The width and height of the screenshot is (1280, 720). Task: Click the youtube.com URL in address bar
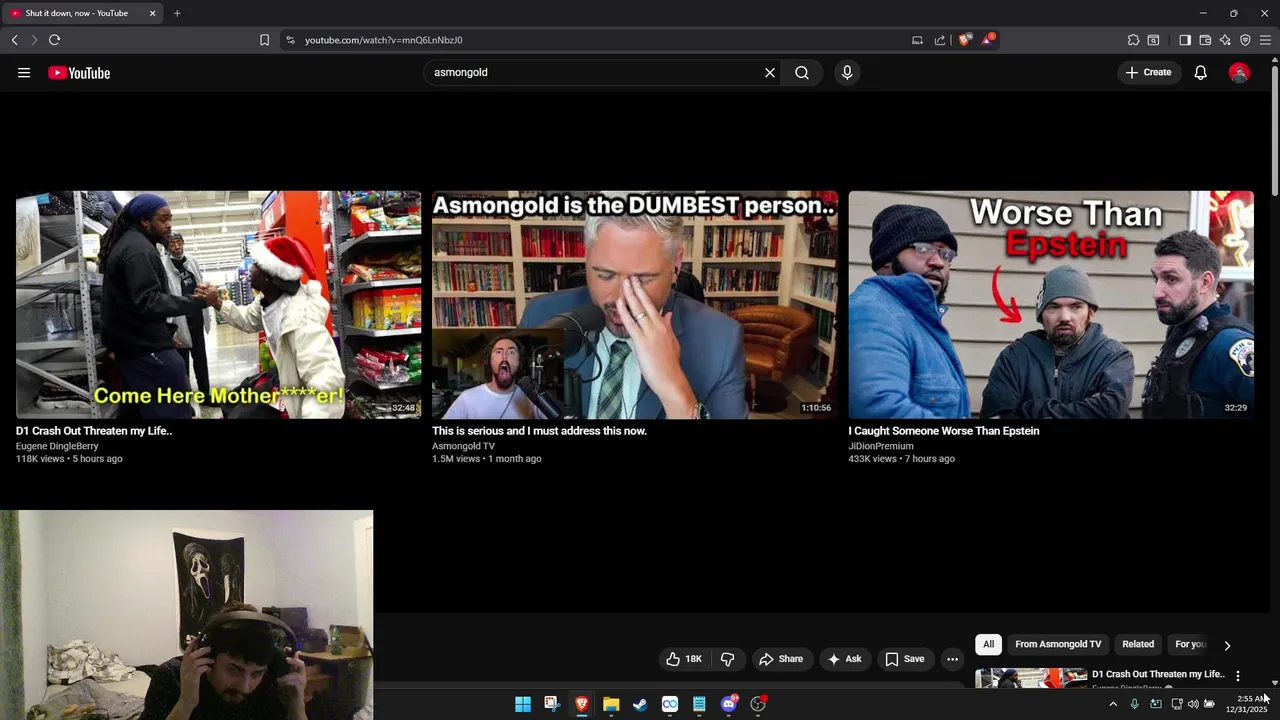(x=383, y=40)
